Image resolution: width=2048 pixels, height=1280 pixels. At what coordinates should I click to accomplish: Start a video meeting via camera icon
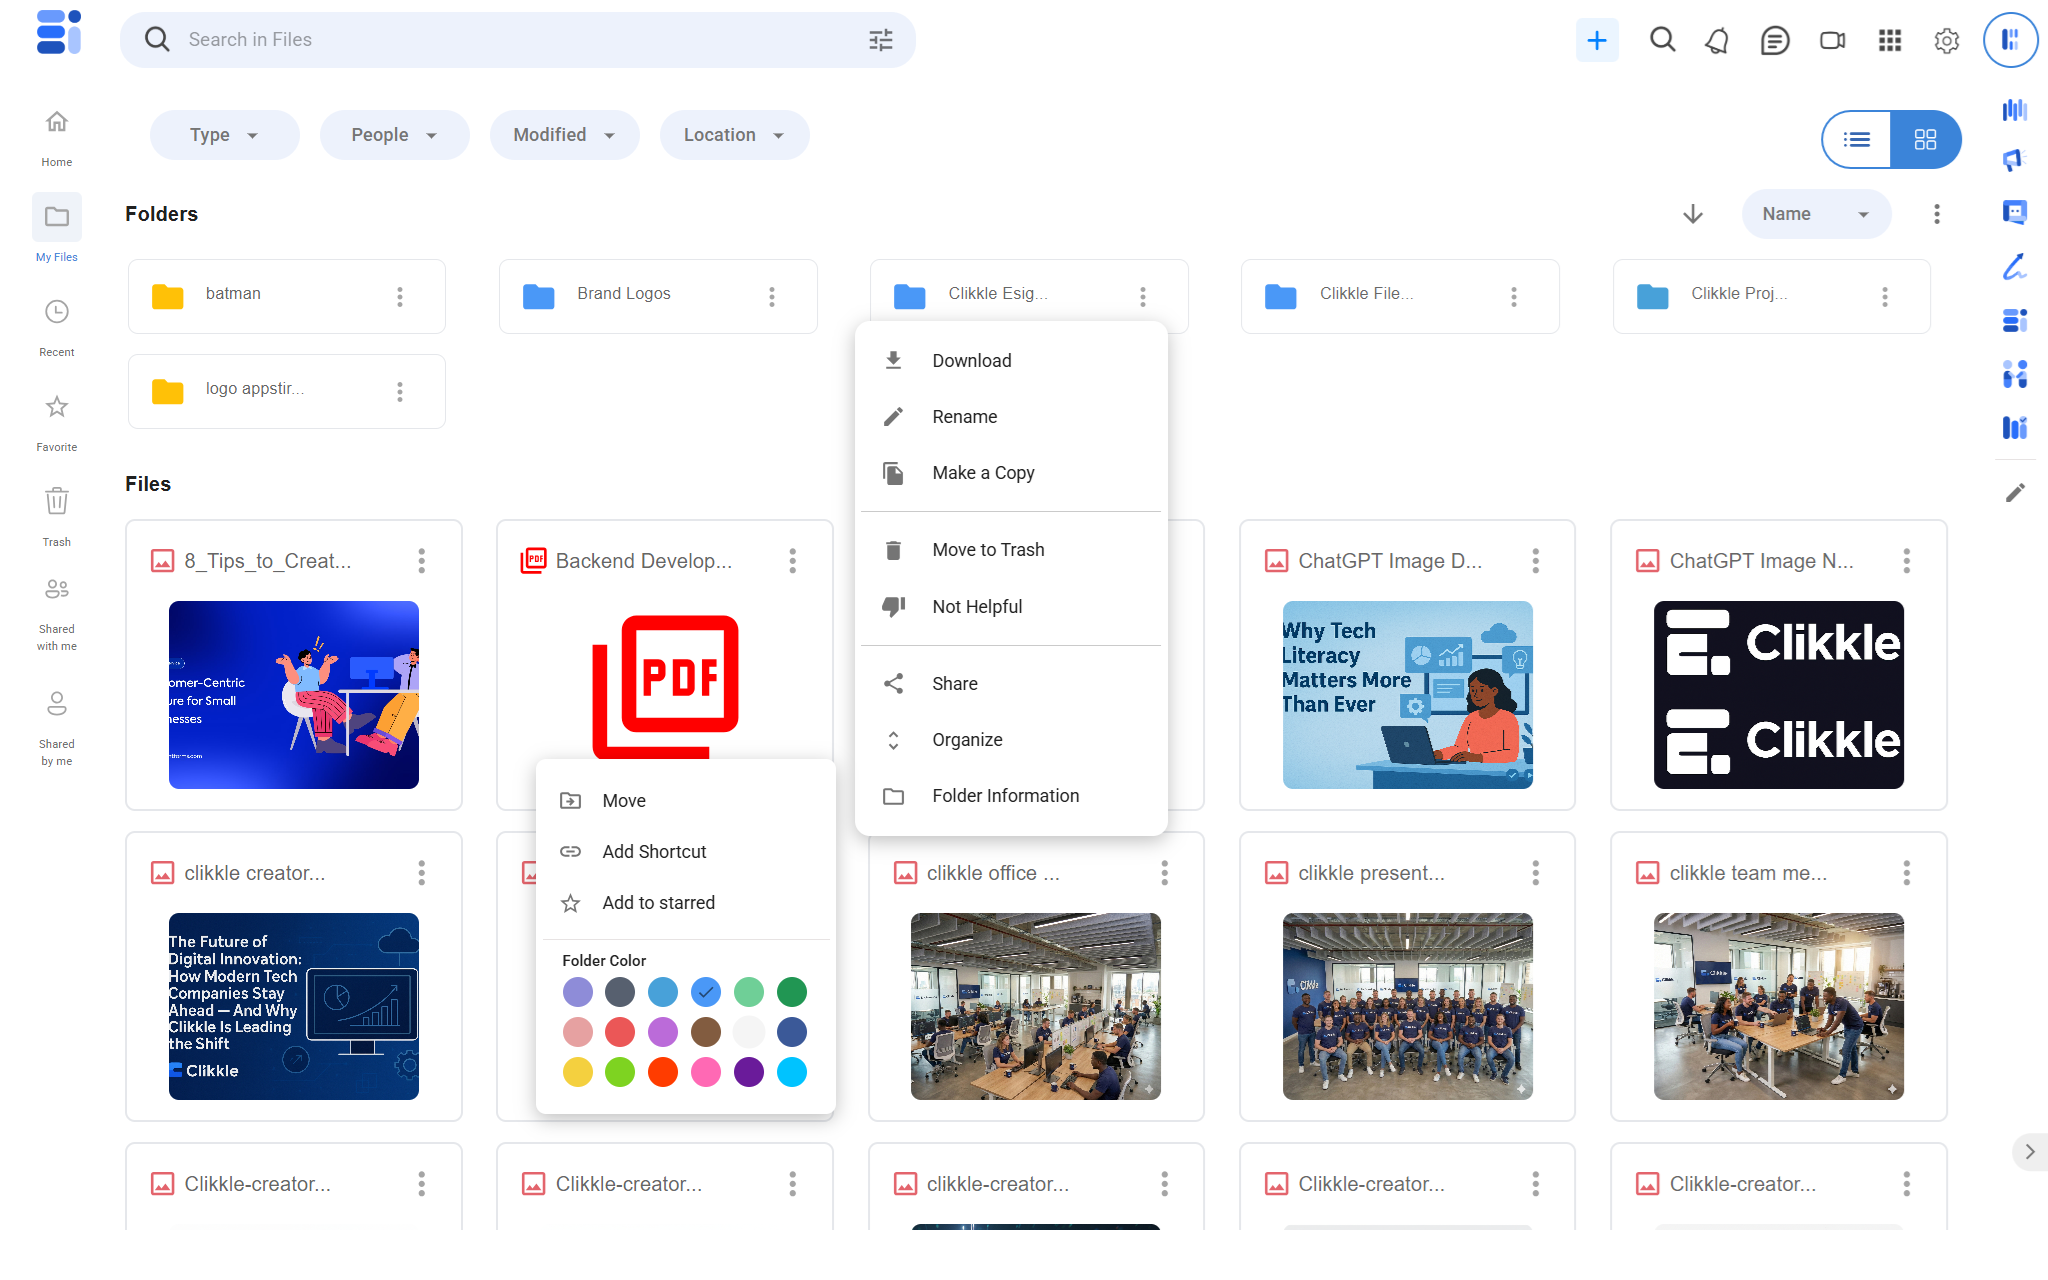click(x=1832, y=40)
